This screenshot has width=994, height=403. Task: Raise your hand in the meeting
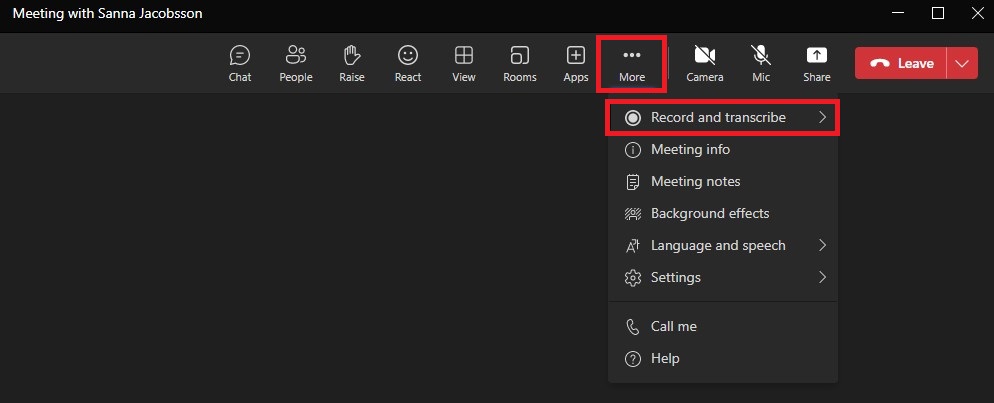(351, 63)
